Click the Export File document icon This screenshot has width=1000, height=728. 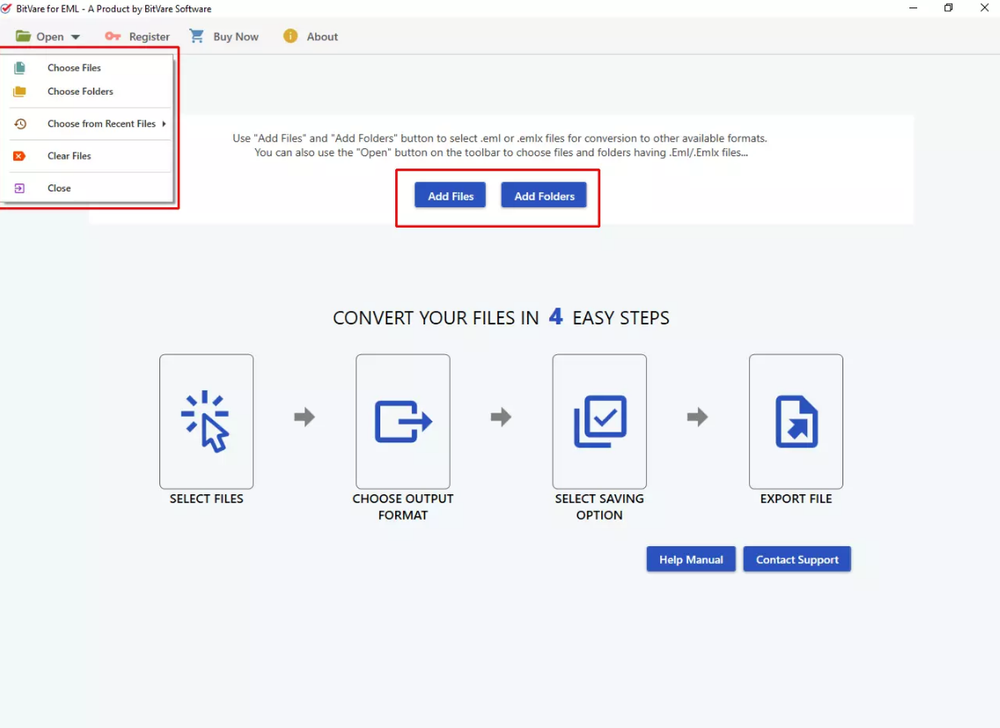pos(796,421)
